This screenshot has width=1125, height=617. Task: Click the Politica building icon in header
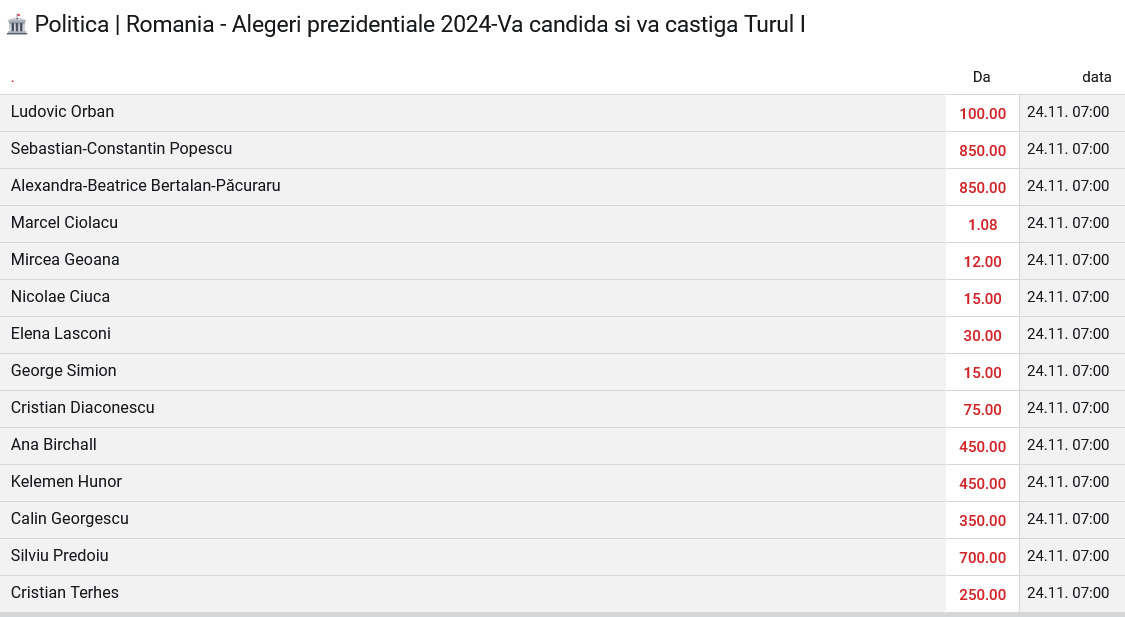coord(17,25)
